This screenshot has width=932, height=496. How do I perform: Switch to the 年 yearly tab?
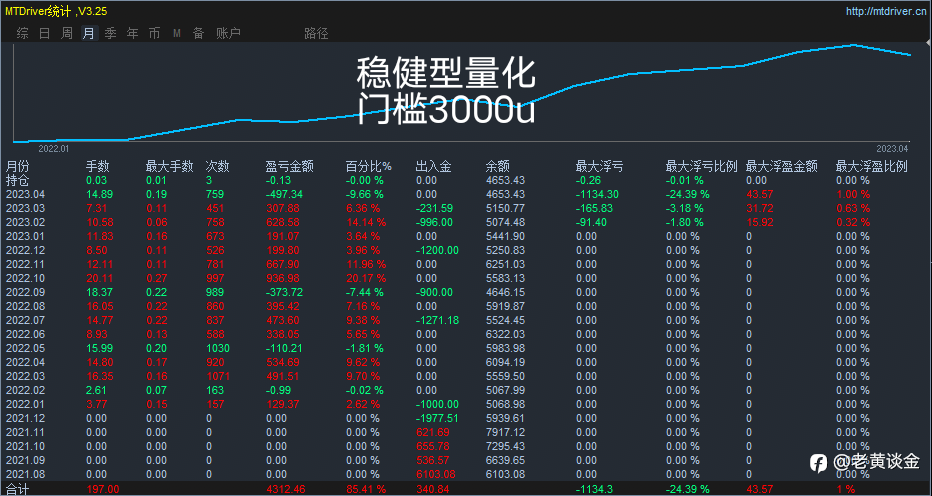pos(133,33)
